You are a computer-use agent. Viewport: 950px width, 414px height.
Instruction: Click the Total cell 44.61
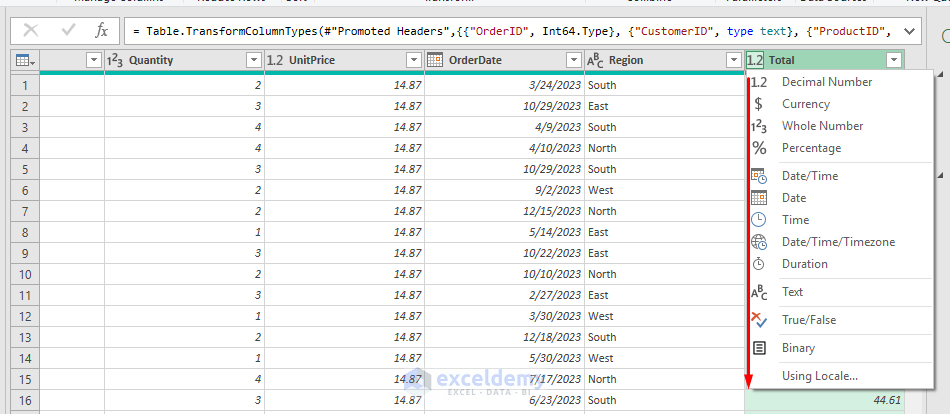(x=825, y=400)
